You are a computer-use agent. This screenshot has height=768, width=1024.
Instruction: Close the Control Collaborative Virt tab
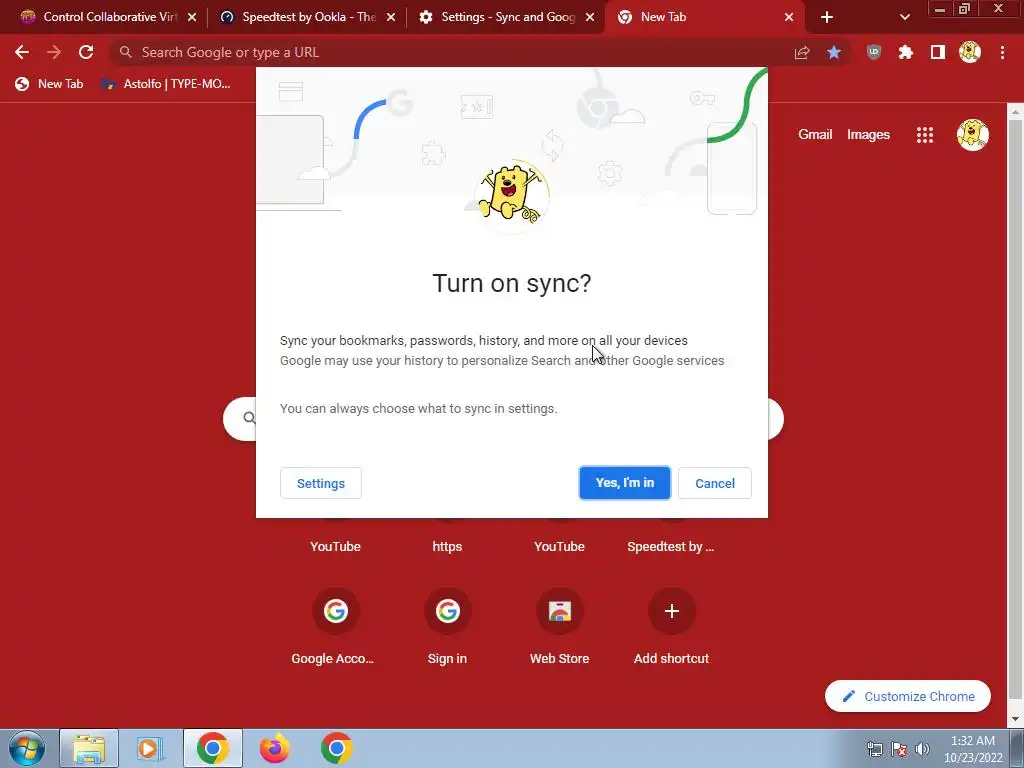192,17
